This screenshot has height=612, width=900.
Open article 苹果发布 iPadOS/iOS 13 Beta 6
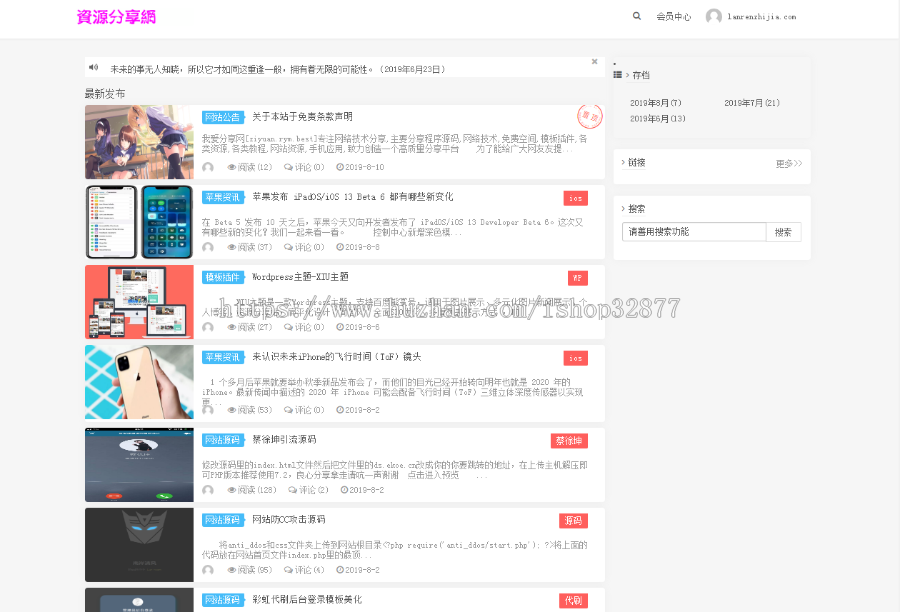click(353, 196)
